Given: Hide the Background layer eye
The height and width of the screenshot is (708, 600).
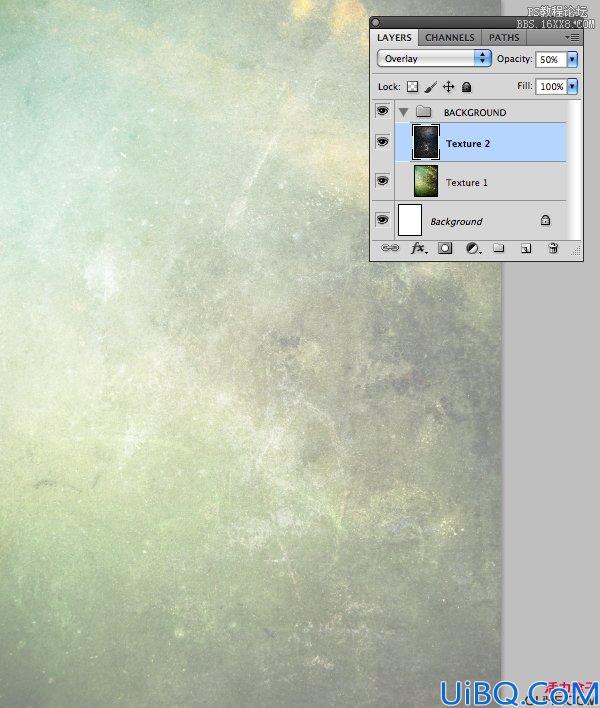Looking at the screenshot, I should pos(382,220).
